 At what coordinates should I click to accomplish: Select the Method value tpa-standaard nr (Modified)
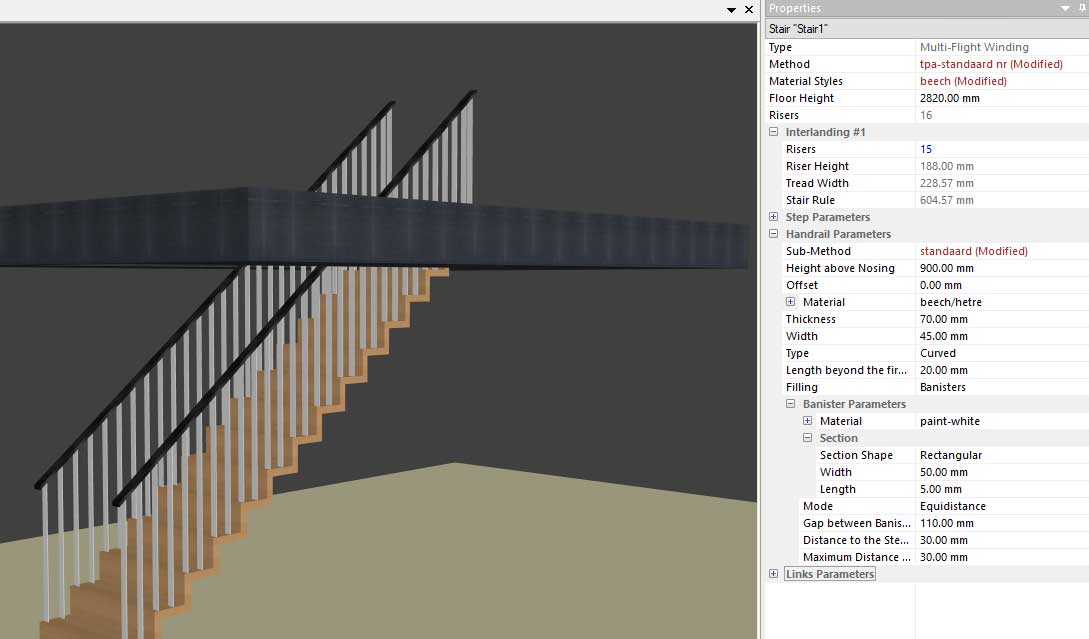[x=991, y=64]
